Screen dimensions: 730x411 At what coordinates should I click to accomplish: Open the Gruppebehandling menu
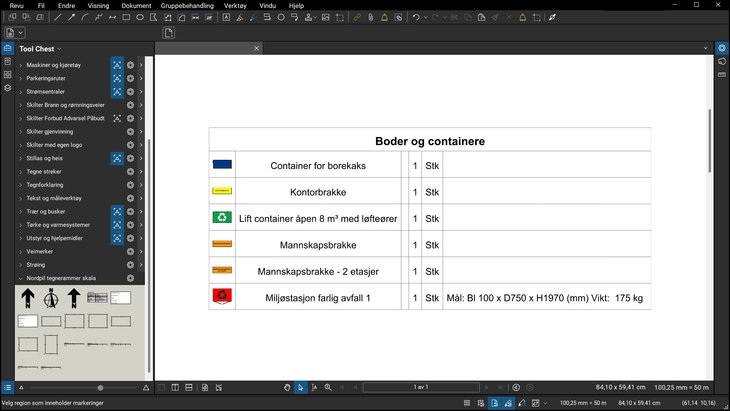[x=188, y=5]
